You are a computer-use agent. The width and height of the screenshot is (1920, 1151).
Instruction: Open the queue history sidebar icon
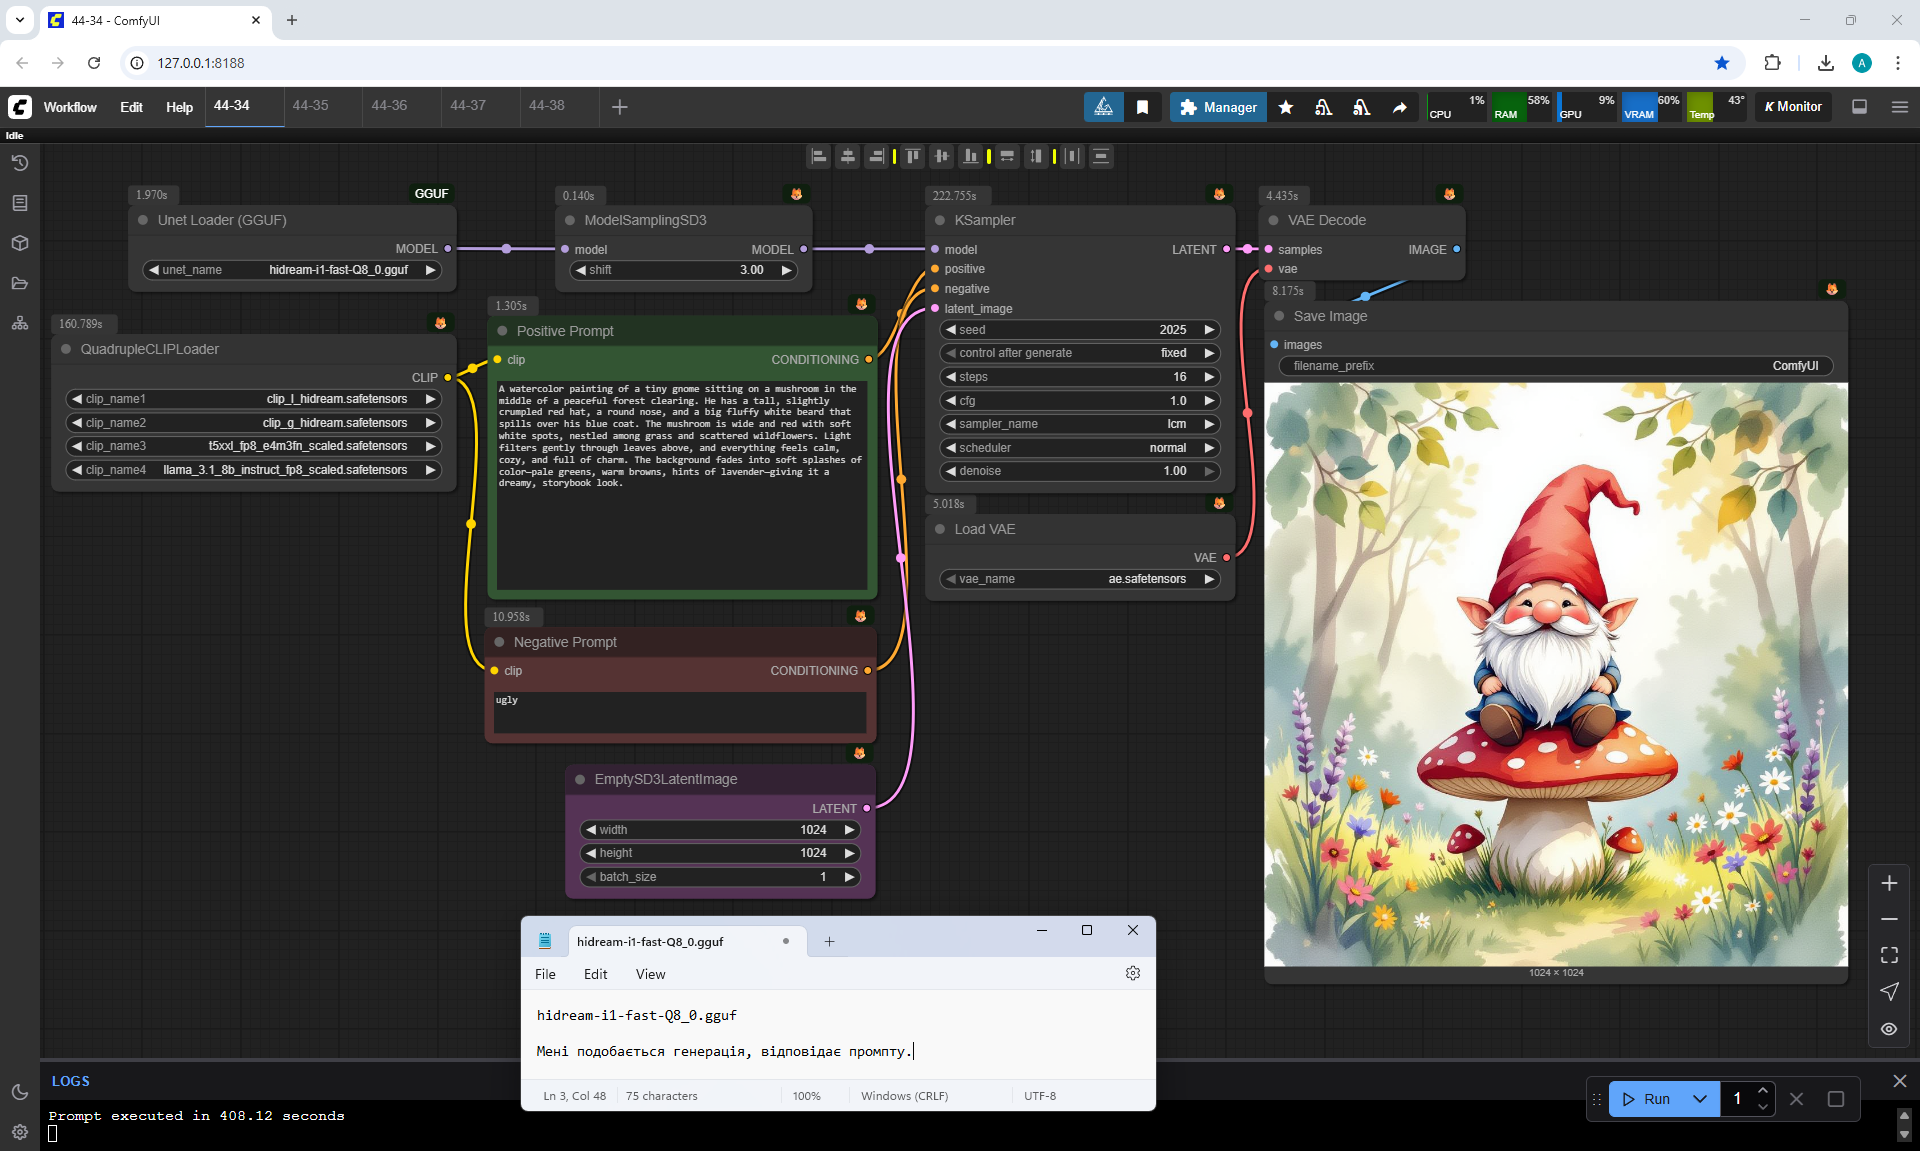click(20, 163)
